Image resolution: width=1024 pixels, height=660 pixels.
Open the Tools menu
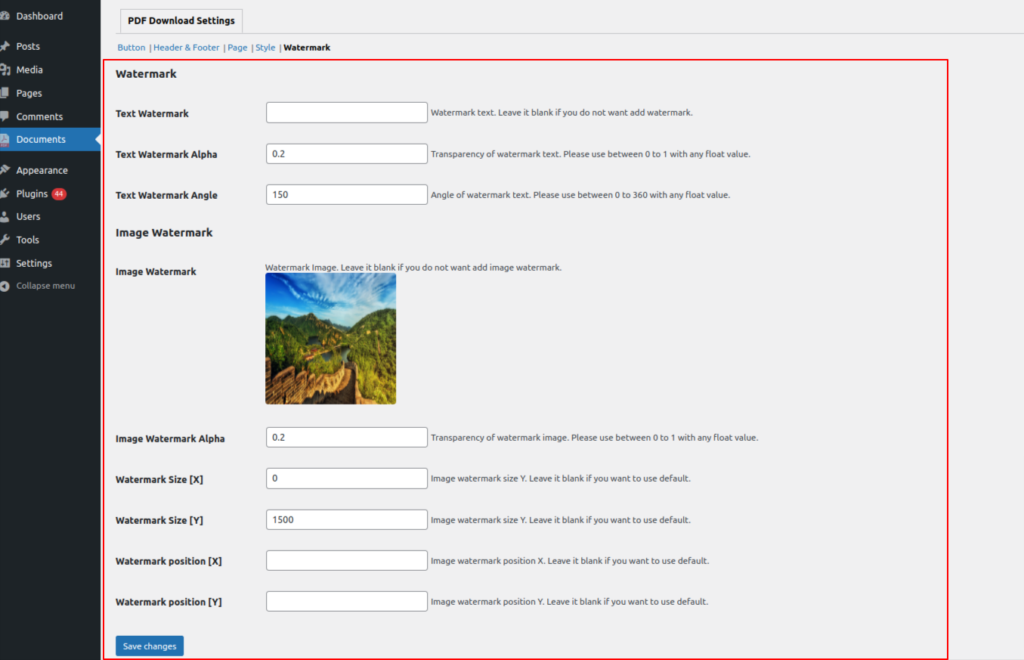29,239
